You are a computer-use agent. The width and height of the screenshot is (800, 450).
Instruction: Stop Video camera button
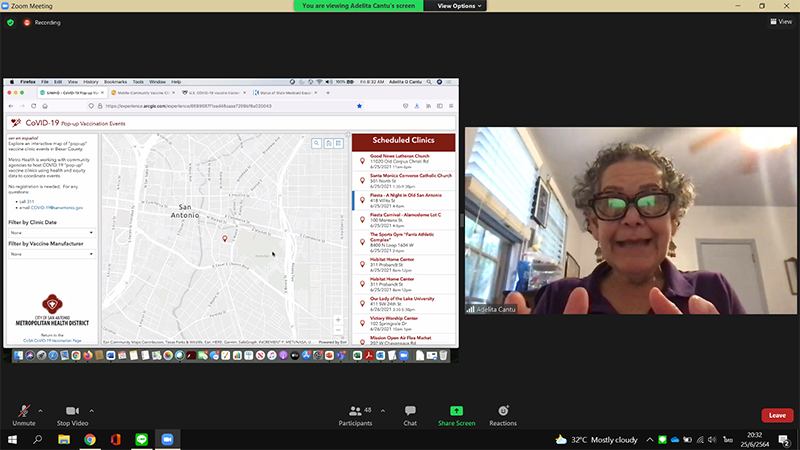72,415
